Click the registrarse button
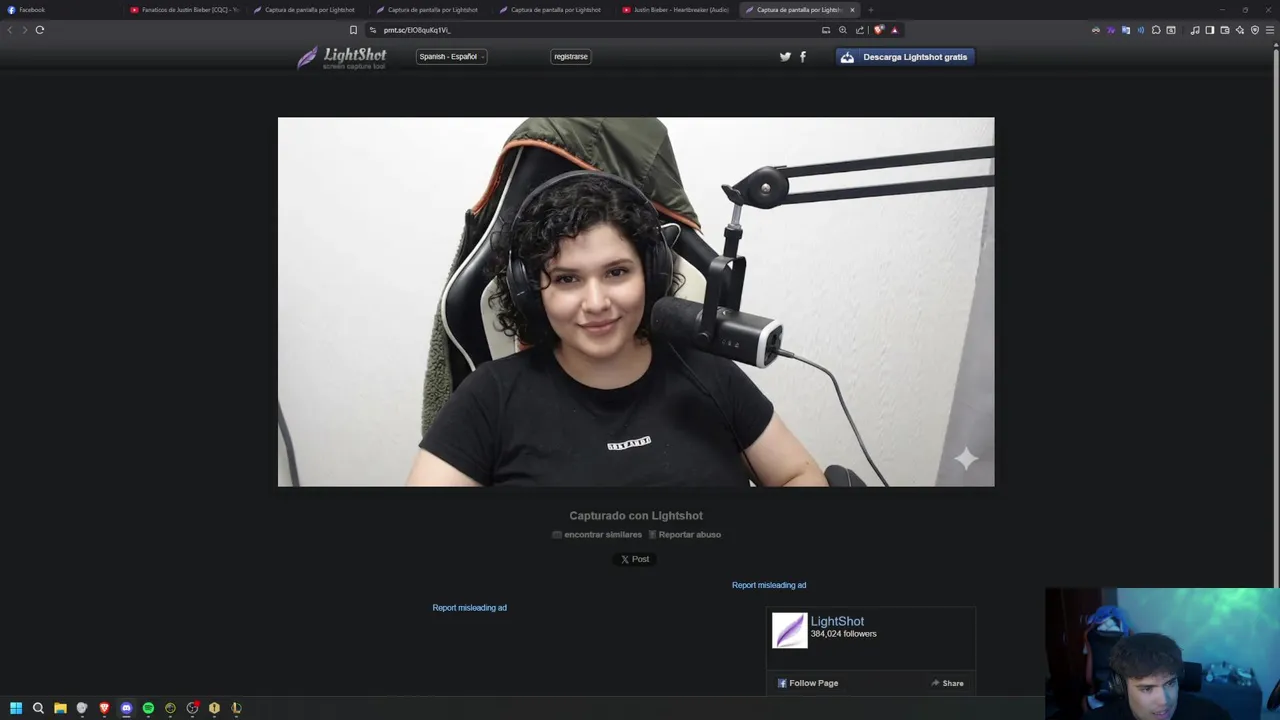 pyautogui.click(x=571, y=57)
